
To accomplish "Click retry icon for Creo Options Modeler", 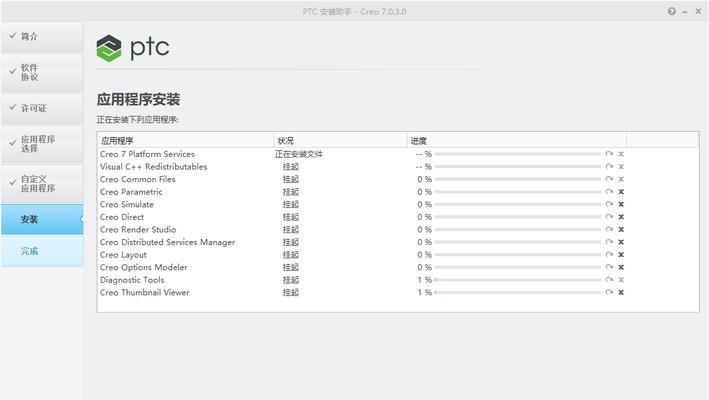I will point(609,268).
